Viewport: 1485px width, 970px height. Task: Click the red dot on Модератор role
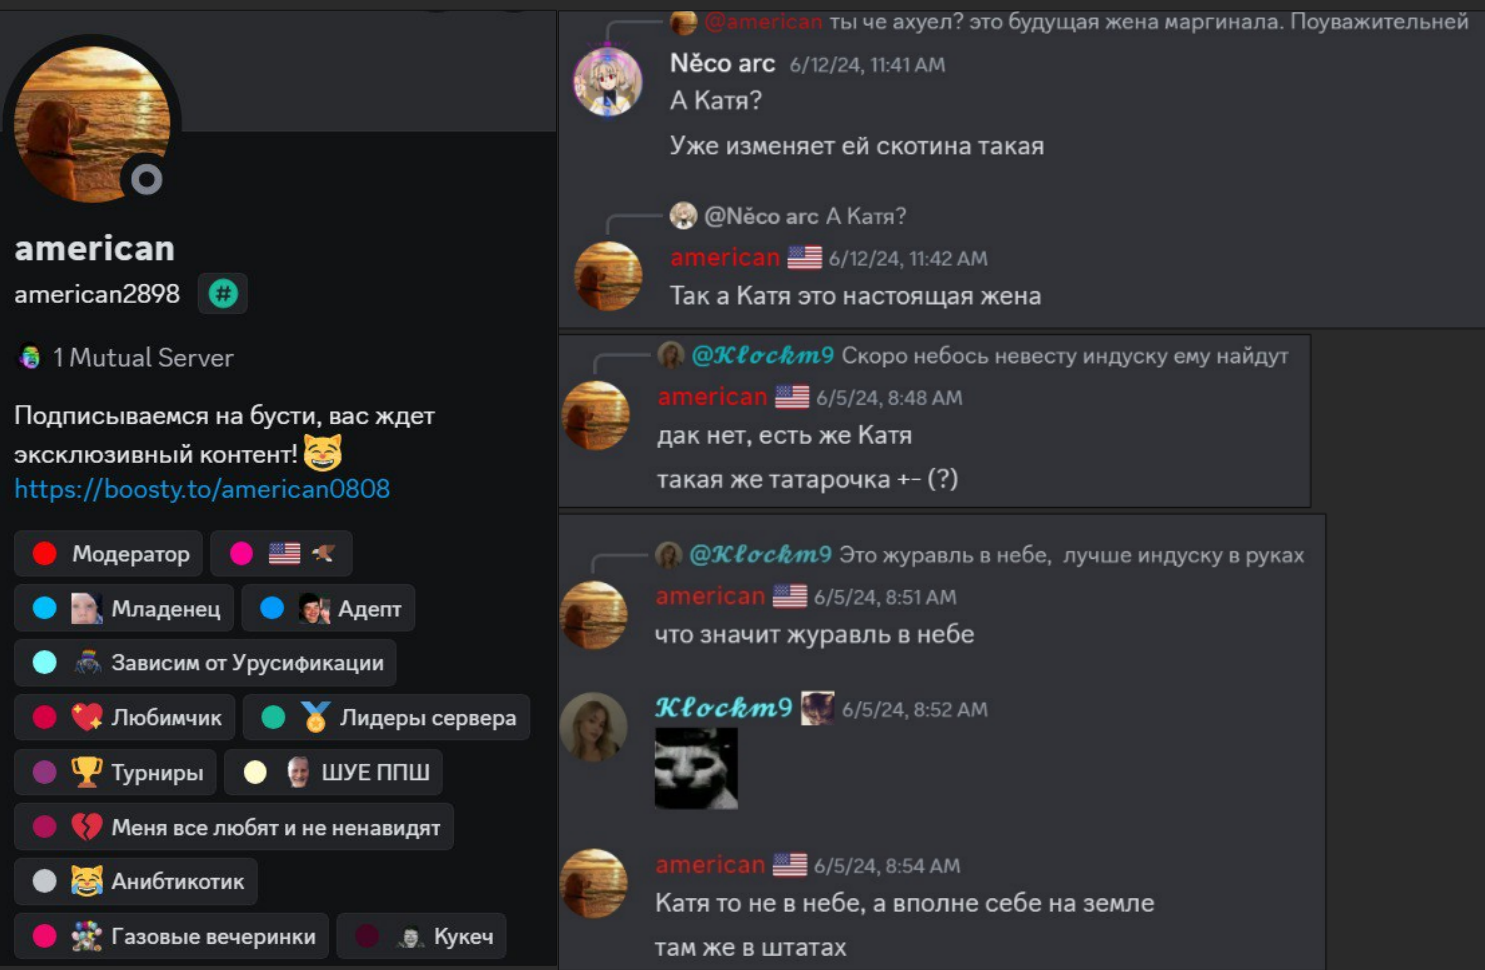(x=44, y=554)
